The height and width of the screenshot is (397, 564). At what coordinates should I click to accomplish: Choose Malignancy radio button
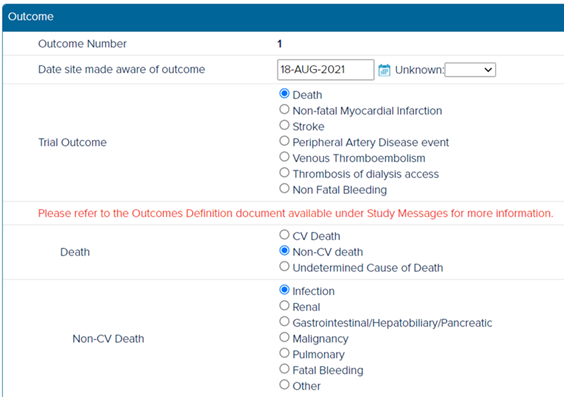(284, 337)
